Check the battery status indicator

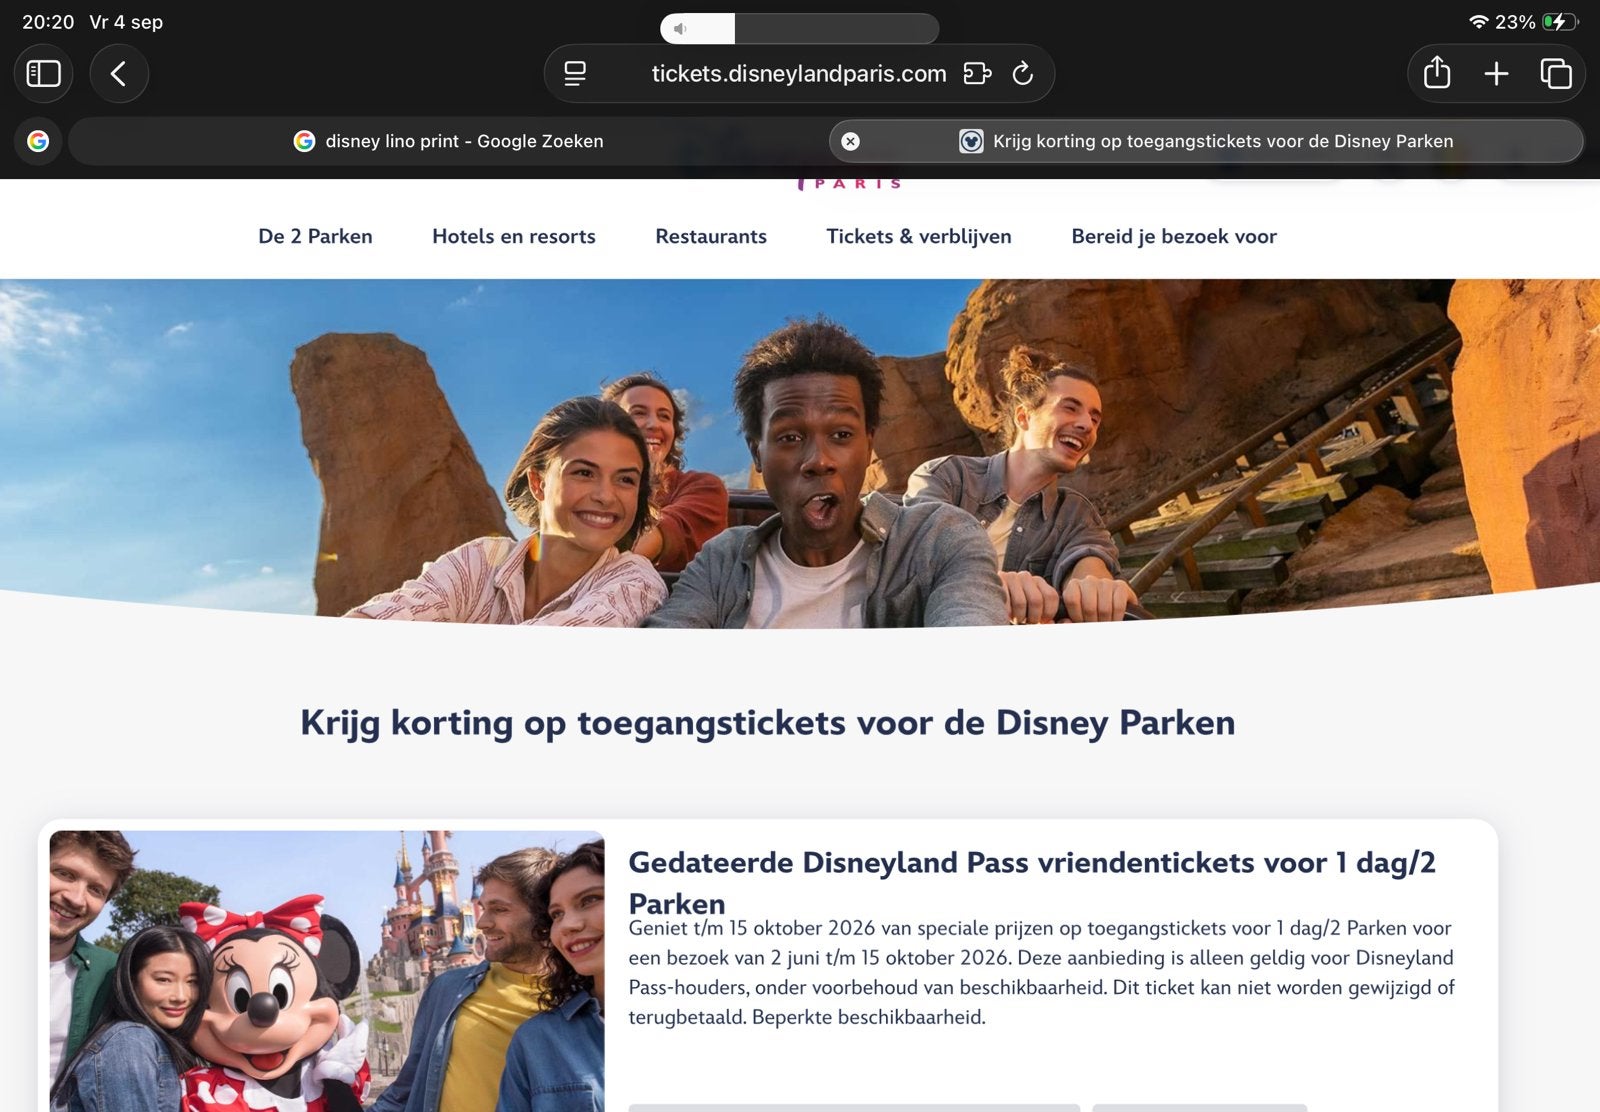pyautogui.click(x=1559, y=22)
